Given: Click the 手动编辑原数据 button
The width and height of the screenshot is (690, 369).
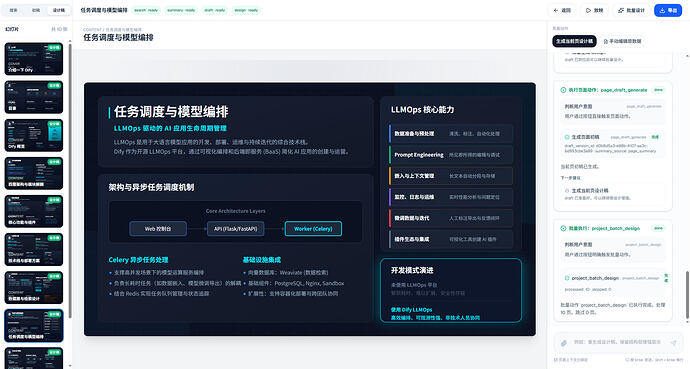Looking at the screenshot, I should 622,41.
